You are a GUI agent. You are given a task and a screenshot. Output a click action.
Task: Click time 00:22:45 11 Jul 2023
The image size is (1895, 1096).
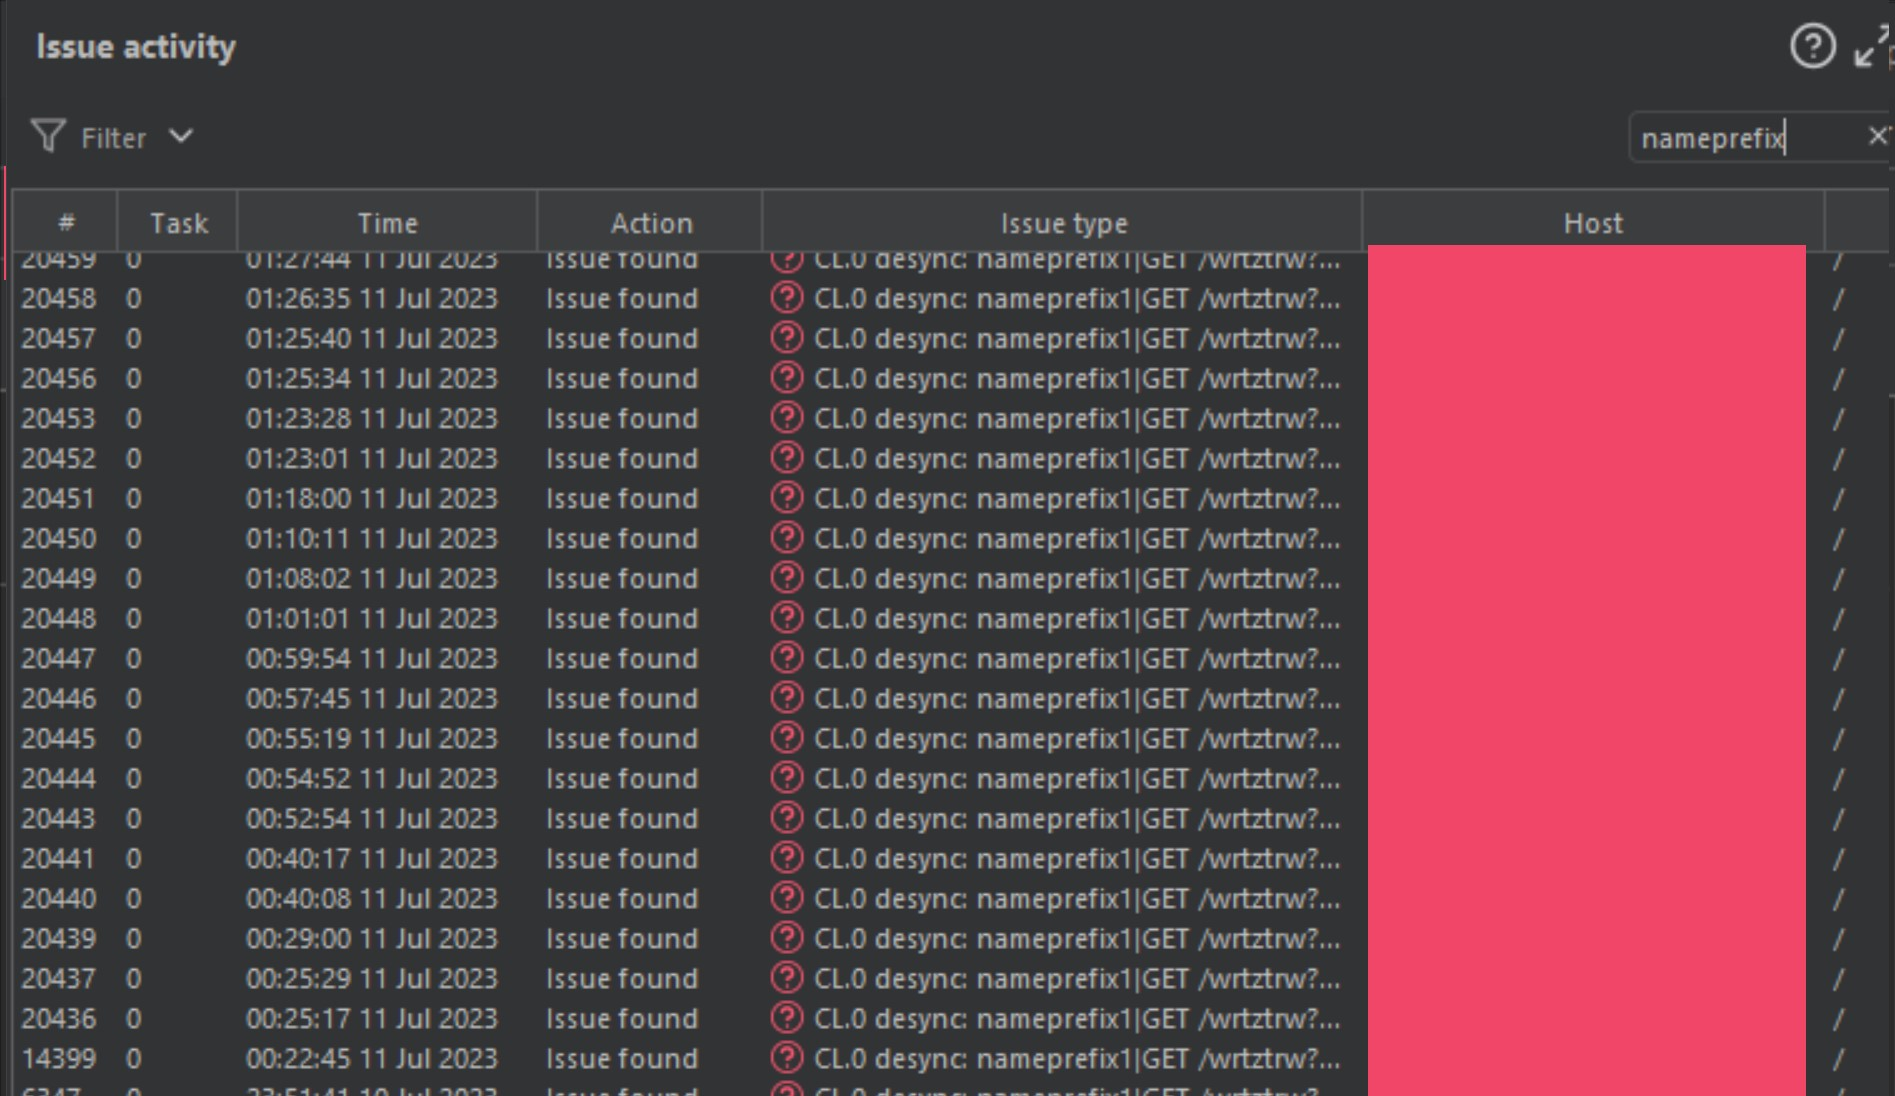coord(372,1058)
